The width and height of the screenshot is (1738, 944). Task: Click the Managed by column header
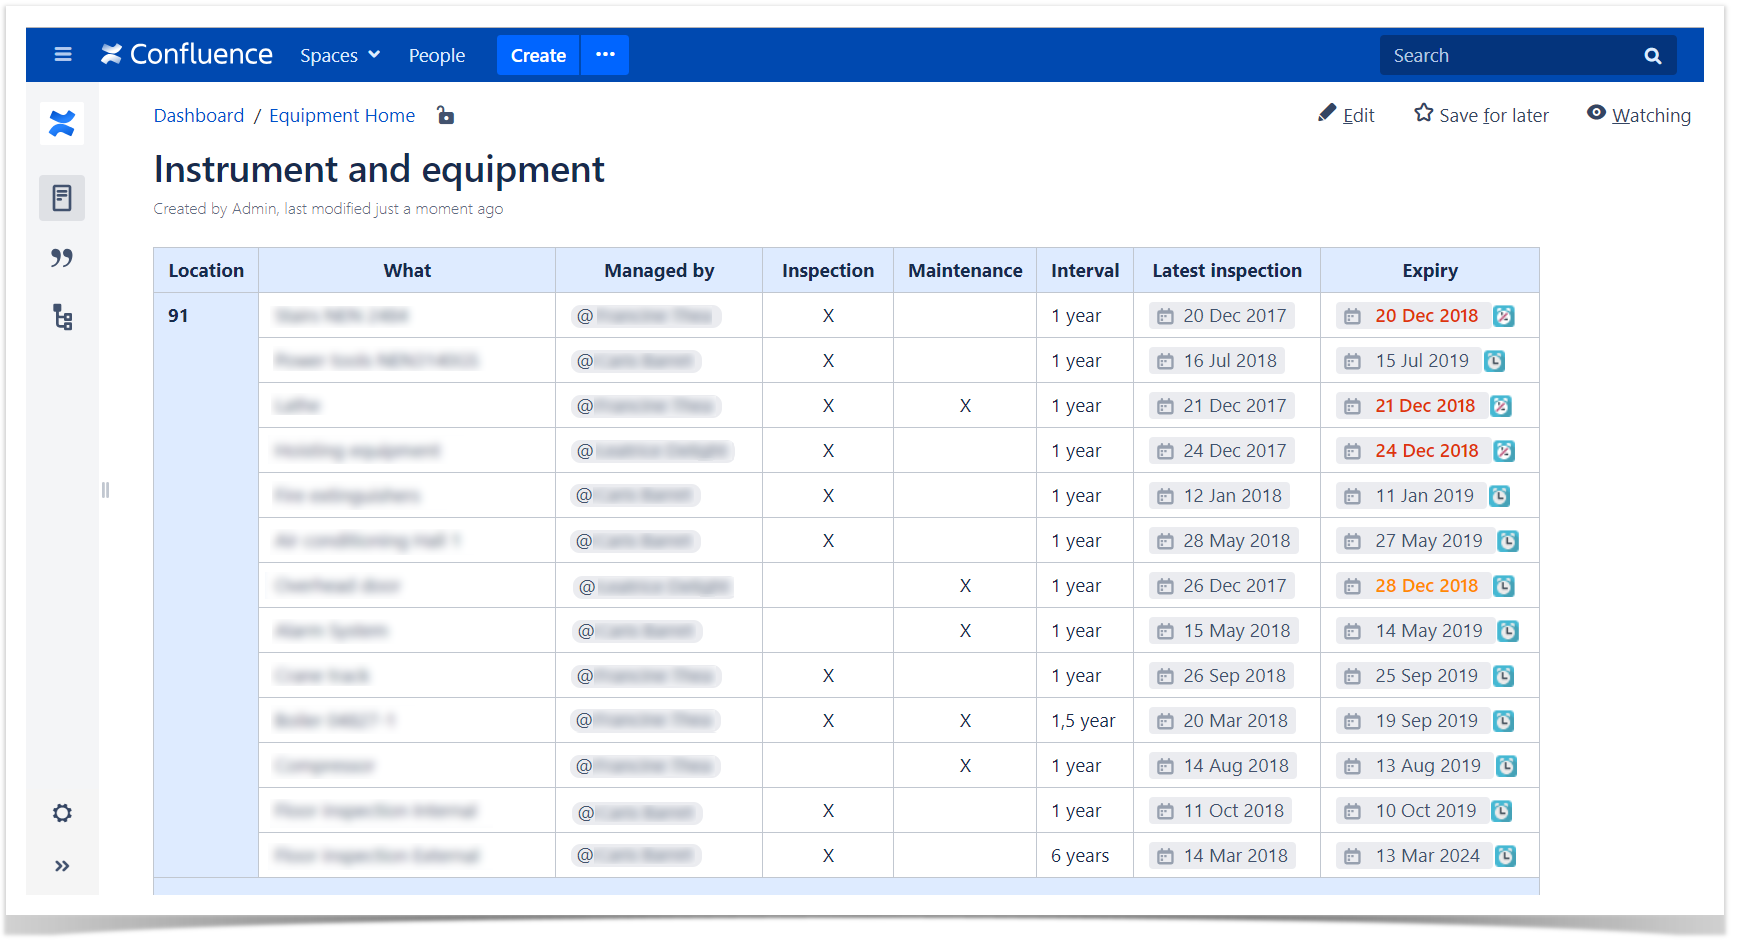tap(659, 271)
